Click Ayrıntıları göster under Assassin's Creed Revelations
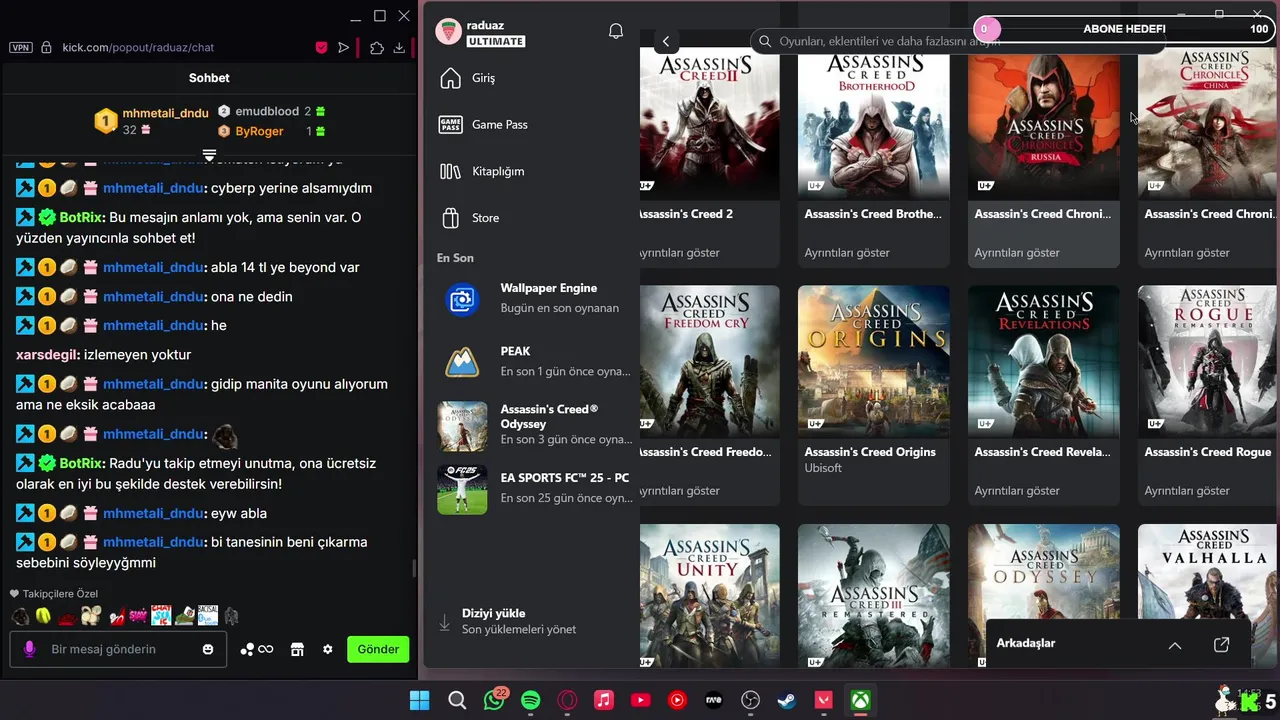 (1017, 491)
